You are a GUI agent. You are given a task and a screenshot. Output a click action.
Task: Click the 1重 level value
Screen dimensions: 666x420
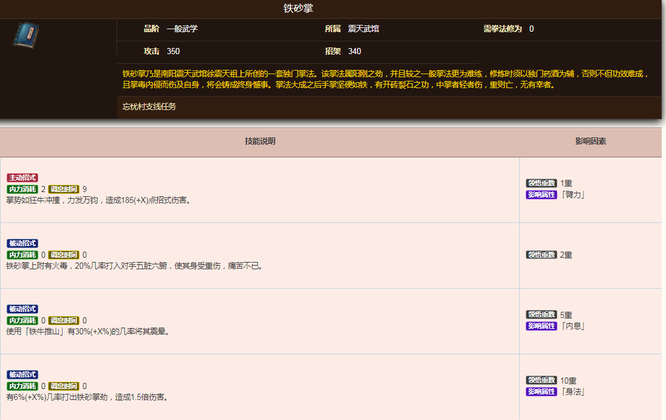pyautogui.click(x=566, y=183)
